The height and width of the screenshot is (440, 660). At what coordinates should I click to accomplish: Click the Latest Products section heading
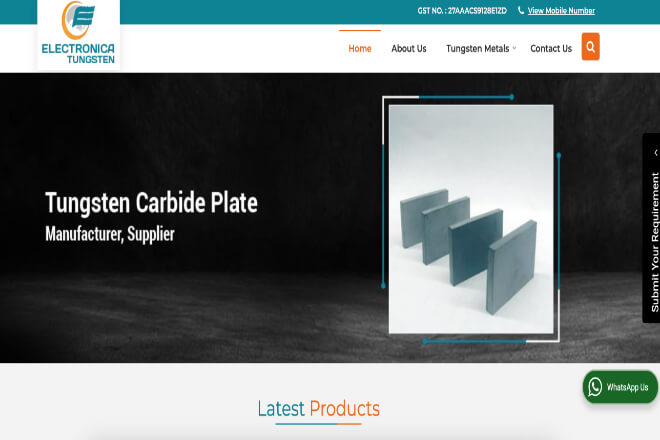coord(319,409)
